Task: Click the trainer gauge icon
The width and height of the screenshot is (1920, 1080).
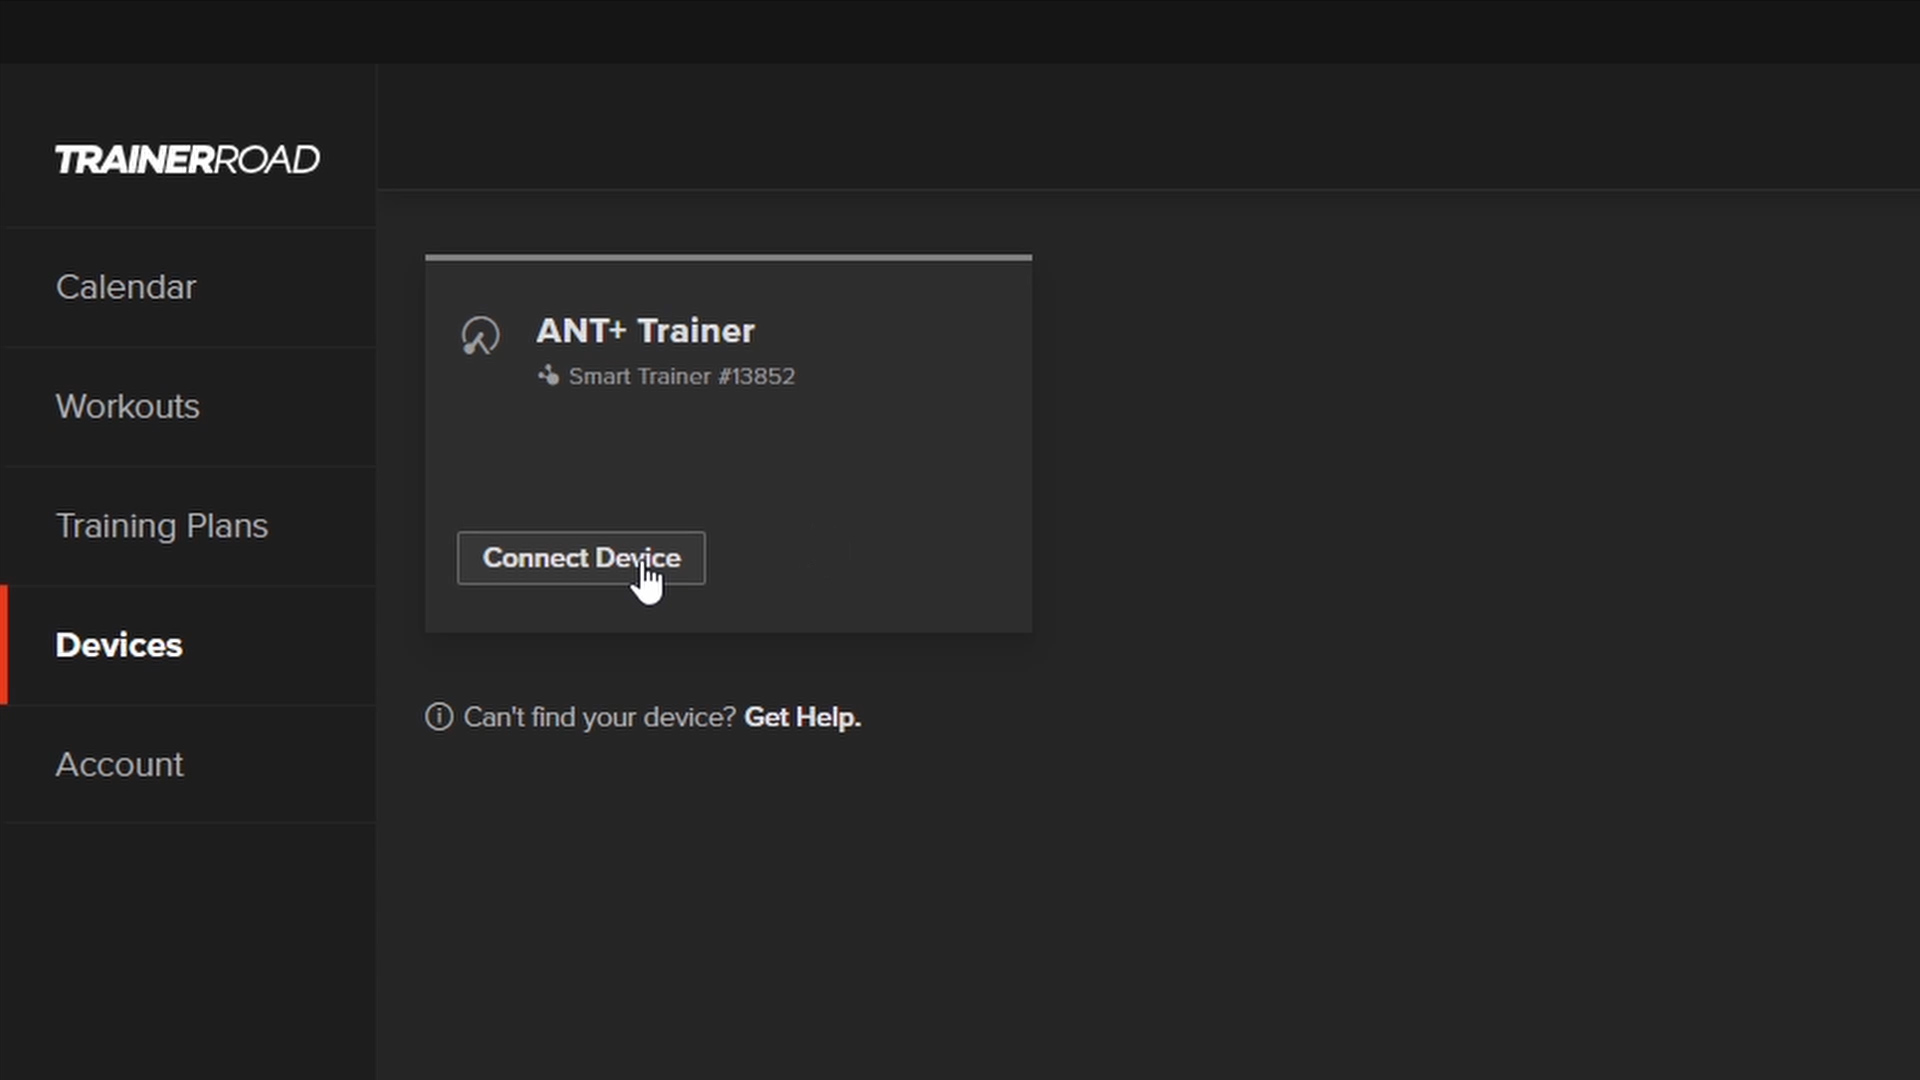Action: pos(480,335)
